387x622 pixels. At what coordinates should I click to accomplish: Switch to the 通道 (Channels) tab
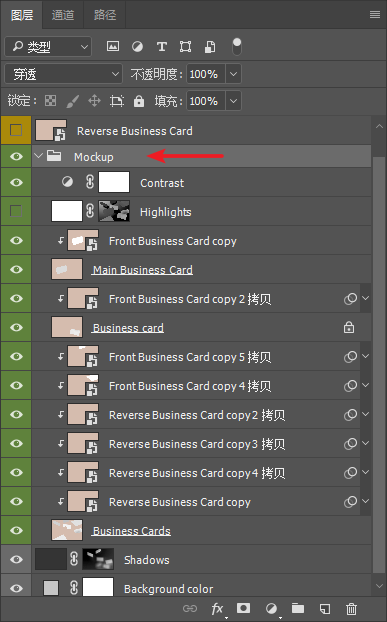pos(63,15)
